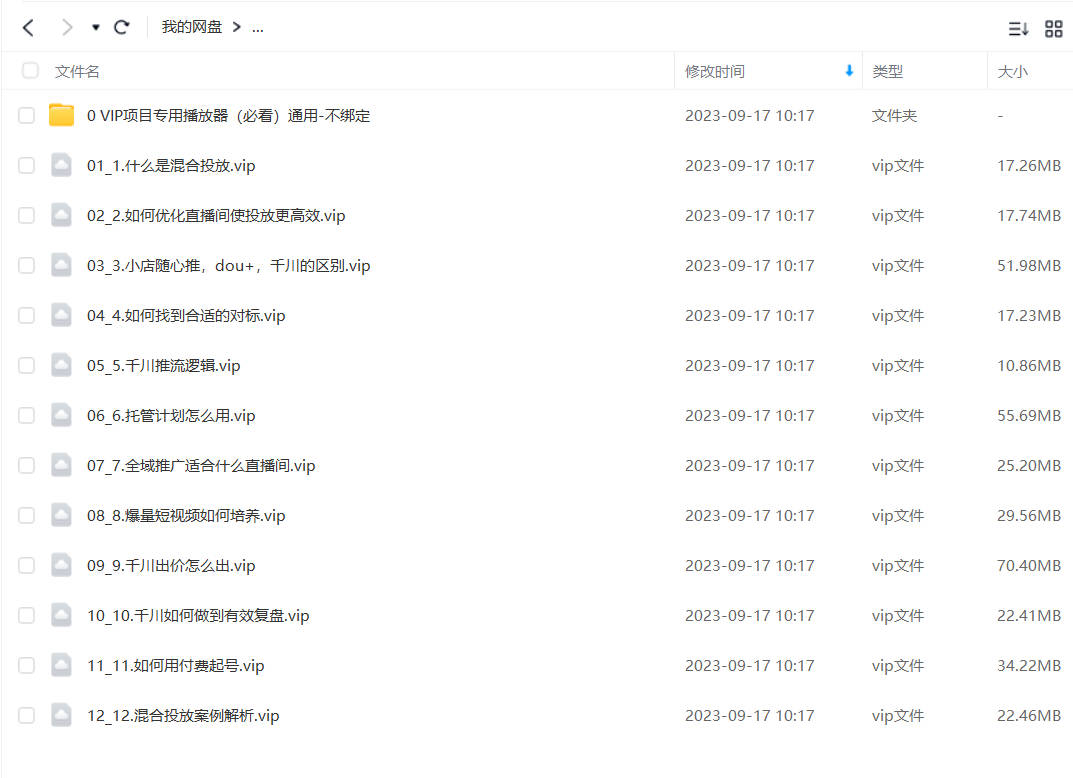Screen dimensions: 1073x778
Task: Check the box for 11_11.如何用付费起号.vip
Action: point(26,664)
